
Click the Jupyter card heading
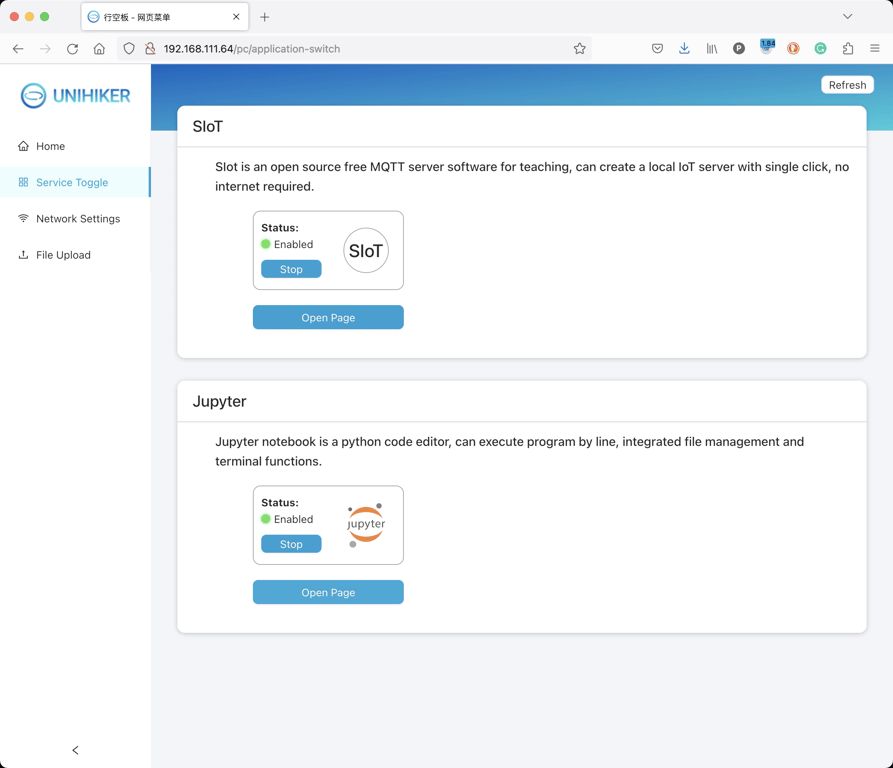219,401
